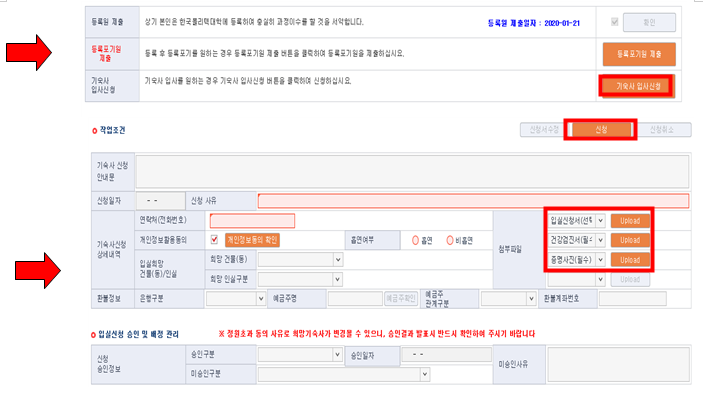Open the 승인구분 dropdown
Screen dimensions: 703x396
point(300,355)
